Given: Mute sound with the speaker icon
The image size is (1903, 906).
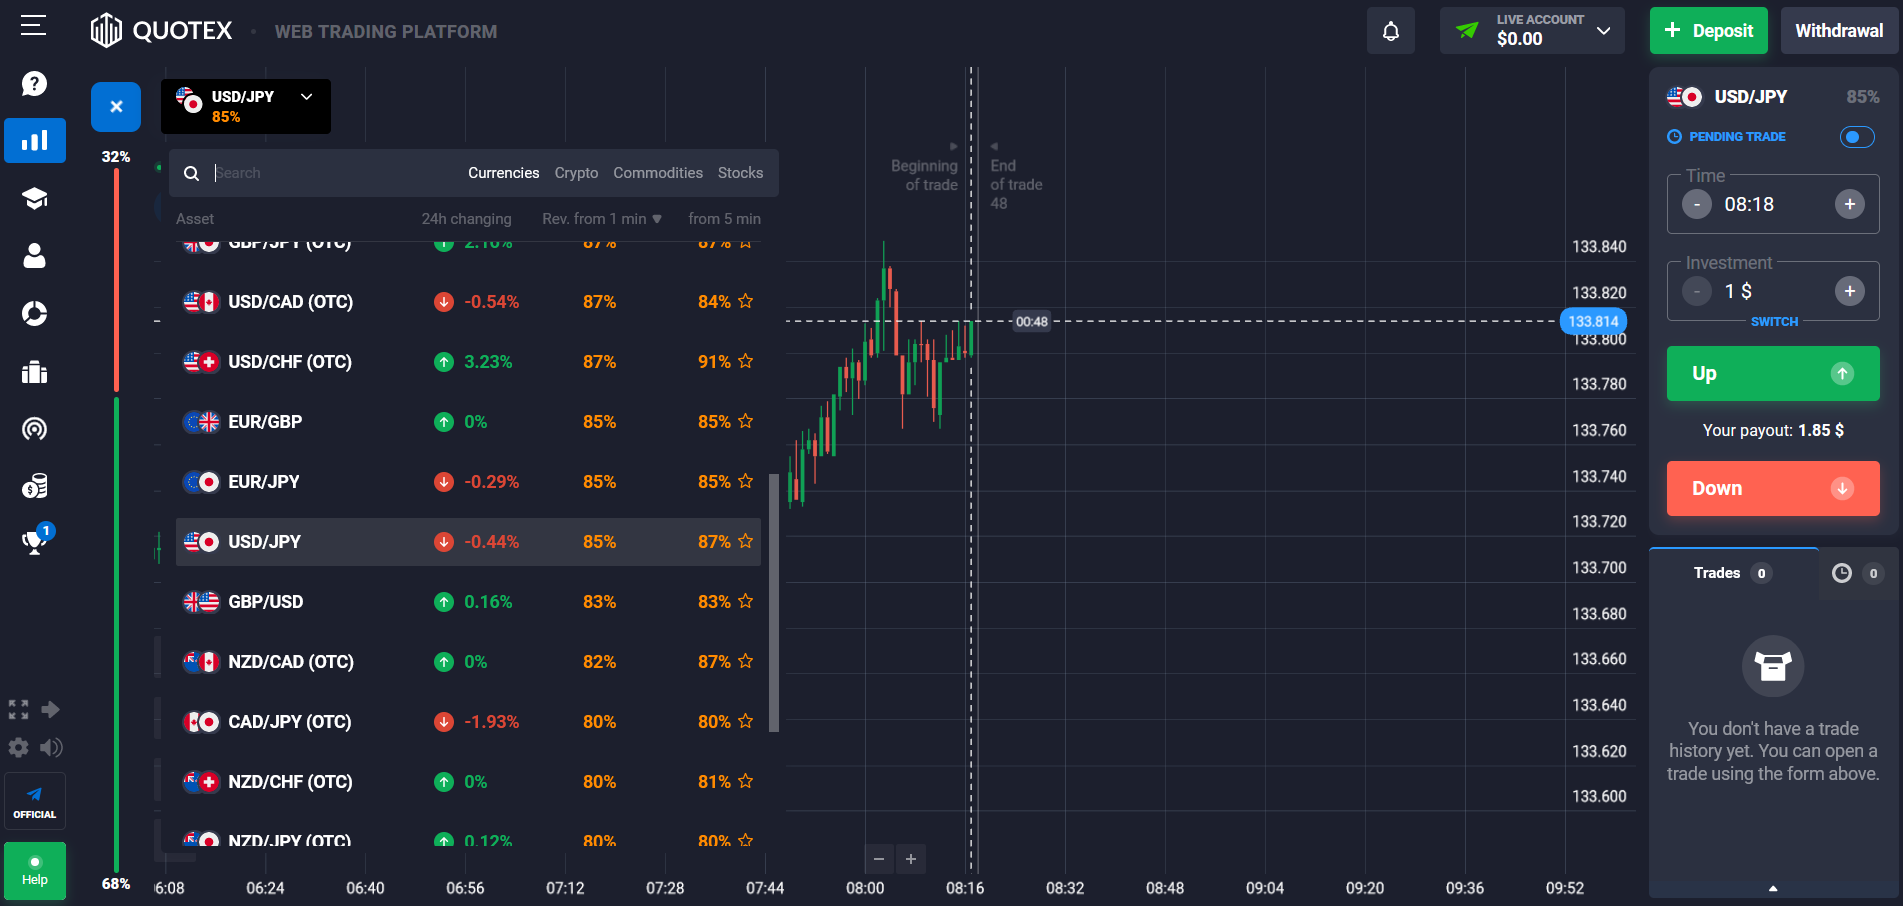Looking at the screenshot, I should tap(51, 747).
